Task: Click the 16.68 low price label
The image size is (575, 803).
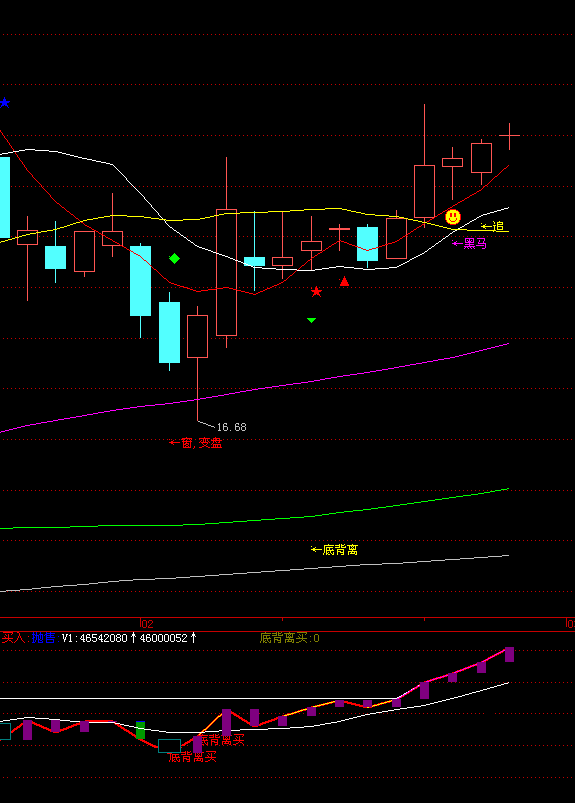Action: pyautogui.click(x=231, y=427)
